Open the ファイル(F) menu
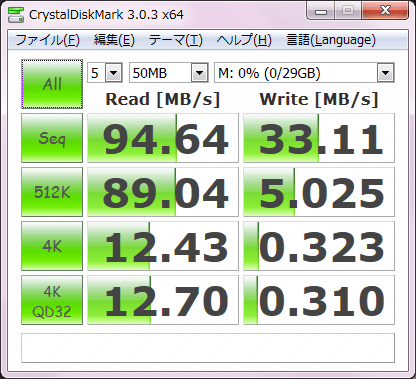 pyautogui.click(x=47, y=40)
